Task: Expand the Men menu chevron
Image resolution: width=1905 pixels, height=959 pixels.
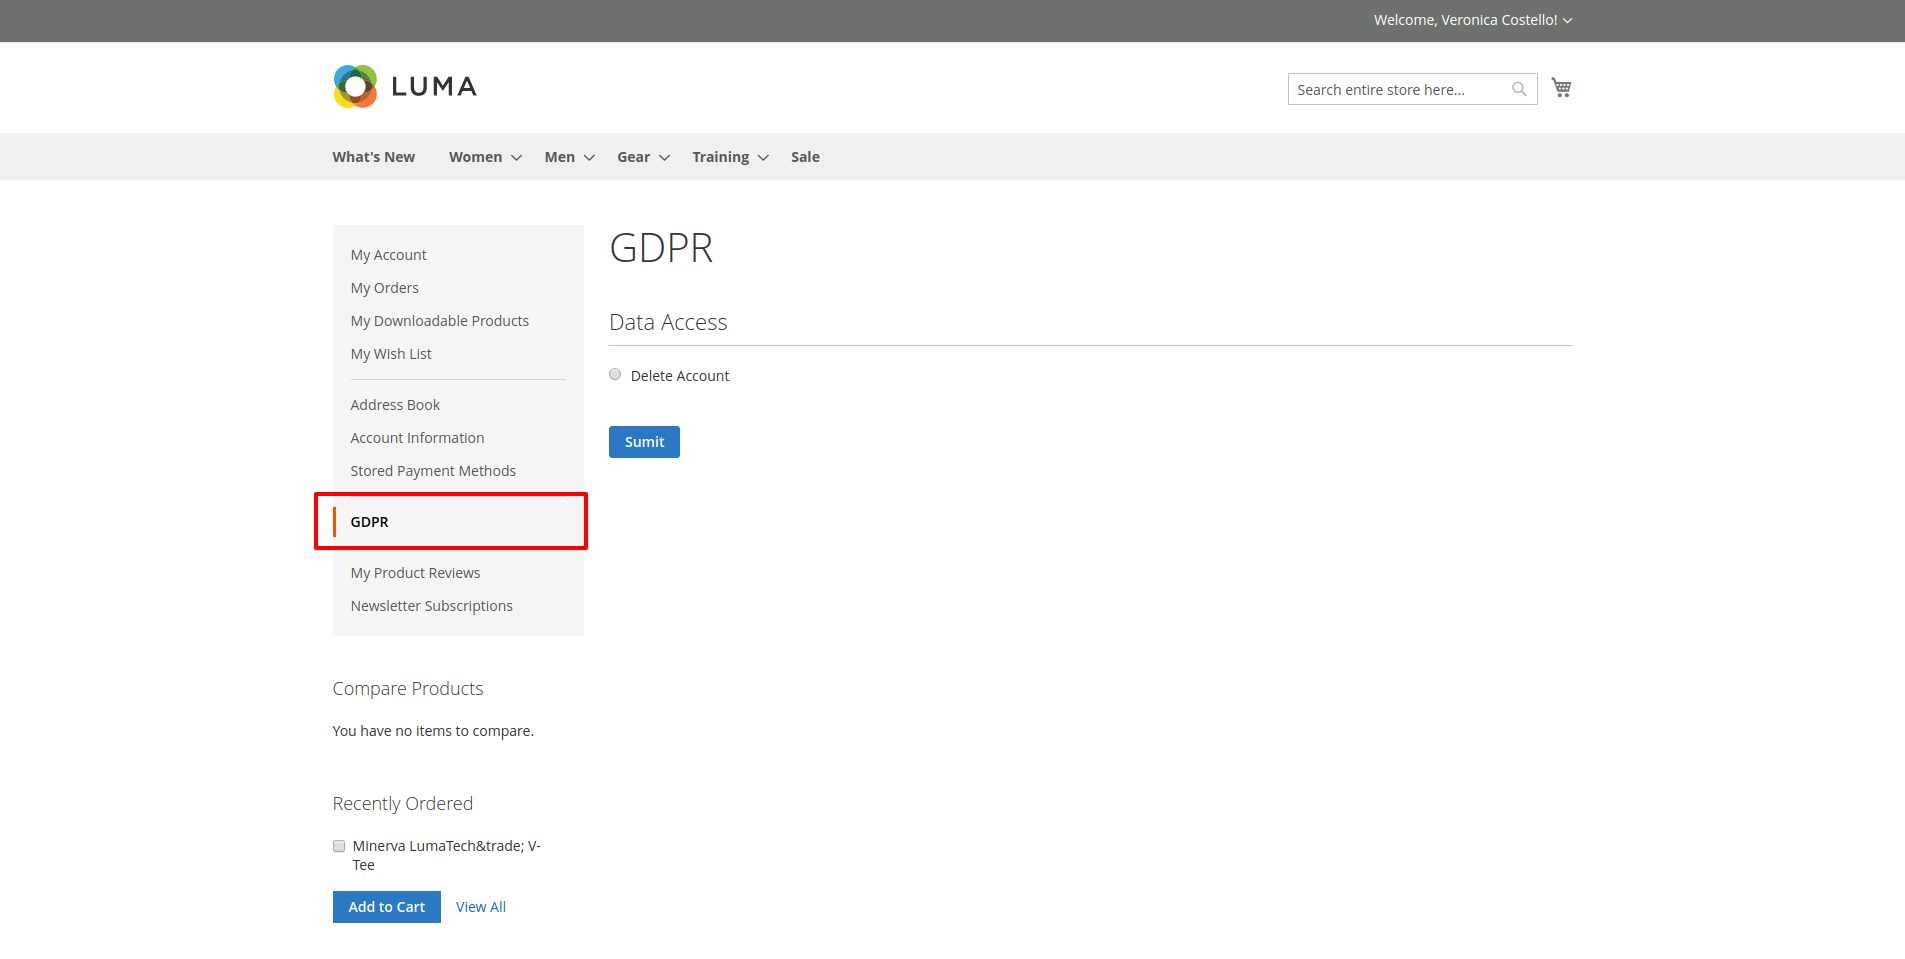Action: (x=589, y=158)
